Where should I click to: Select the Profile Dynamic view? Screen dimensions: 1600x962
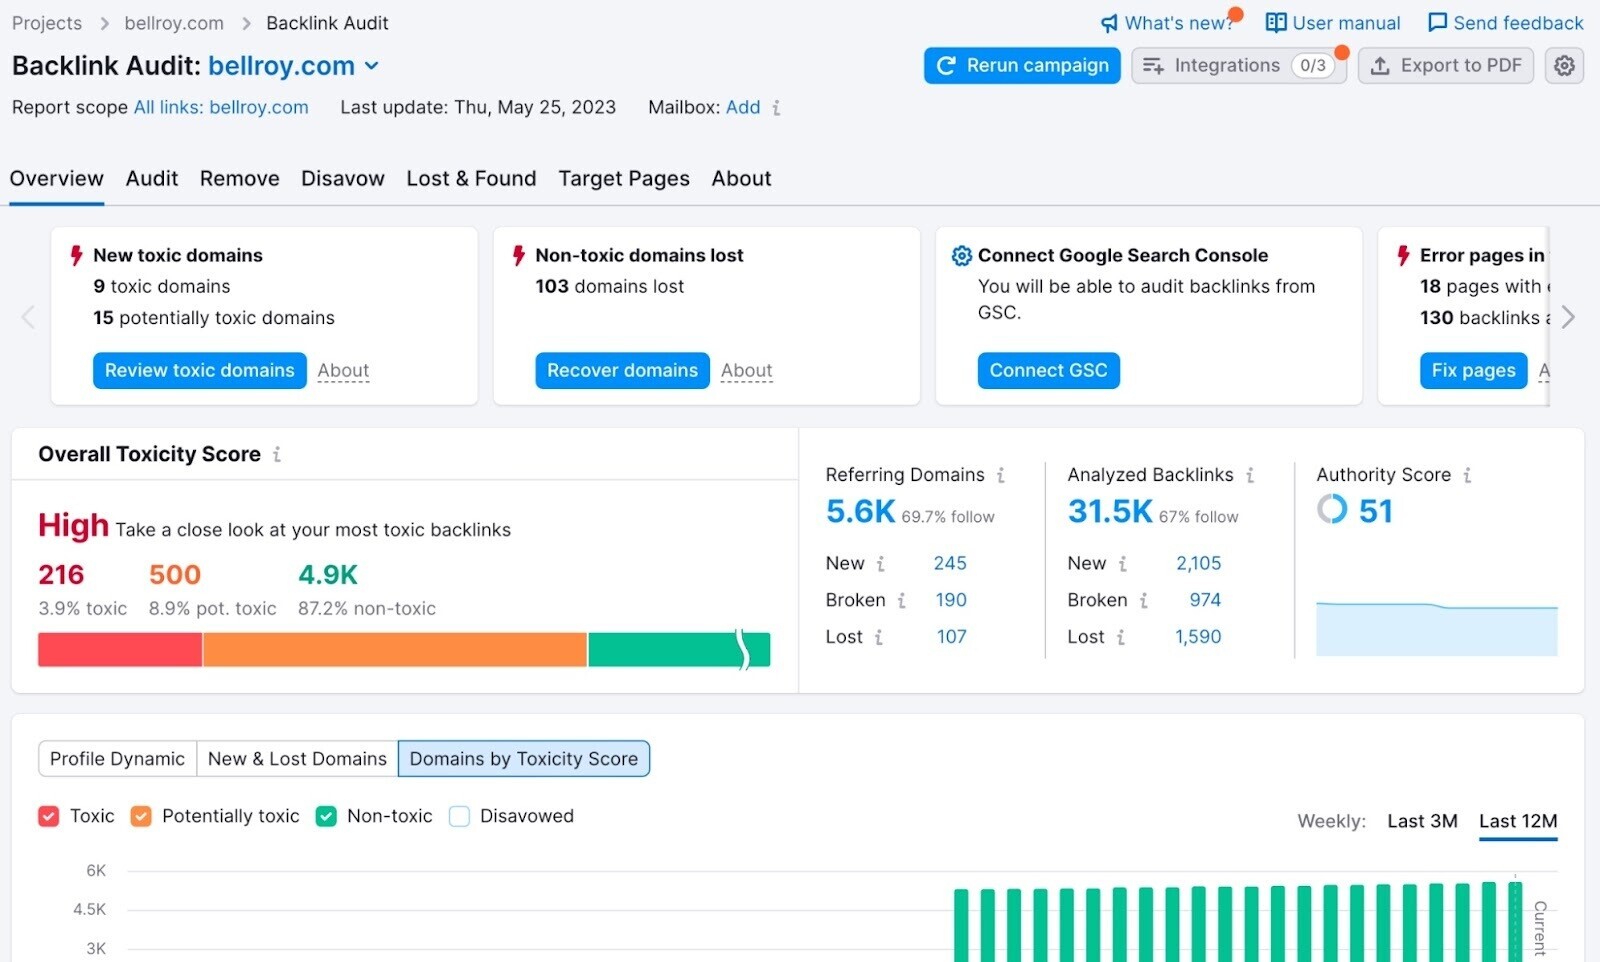point(117,759)
